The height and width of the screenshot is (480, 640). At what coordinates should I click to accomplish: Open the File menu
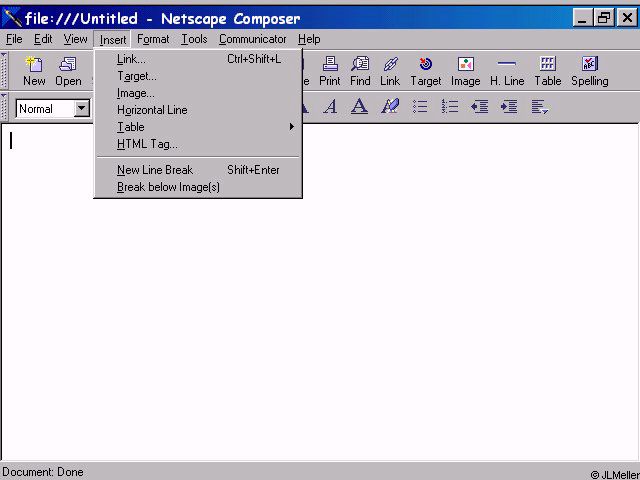(14, 39)
